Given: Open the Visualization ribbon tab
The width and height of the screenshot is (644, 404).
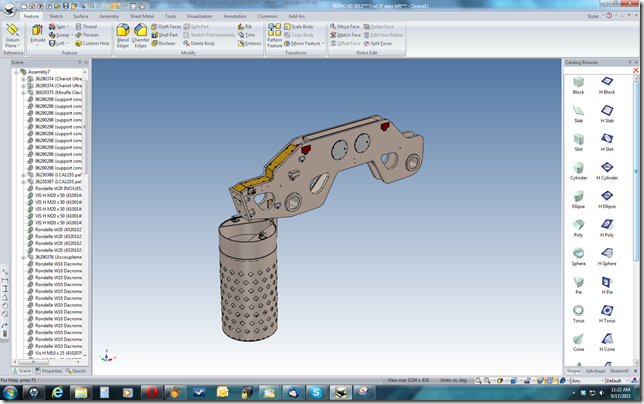Looking at the screenshot, I should tap(200, 17).
